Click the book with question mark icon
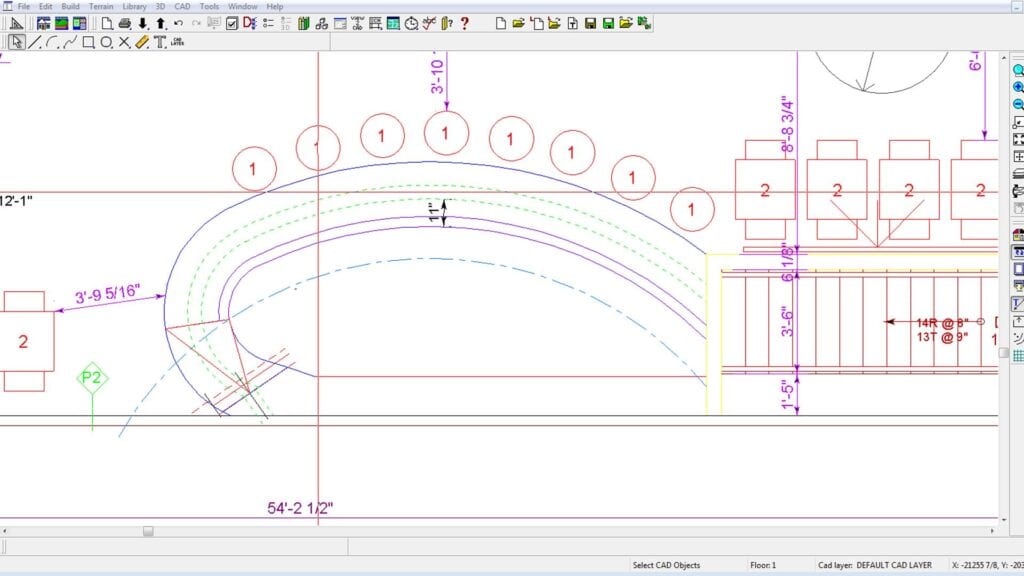The width and height of the screenshot is (1024, 576). click(x=447, y=24)
